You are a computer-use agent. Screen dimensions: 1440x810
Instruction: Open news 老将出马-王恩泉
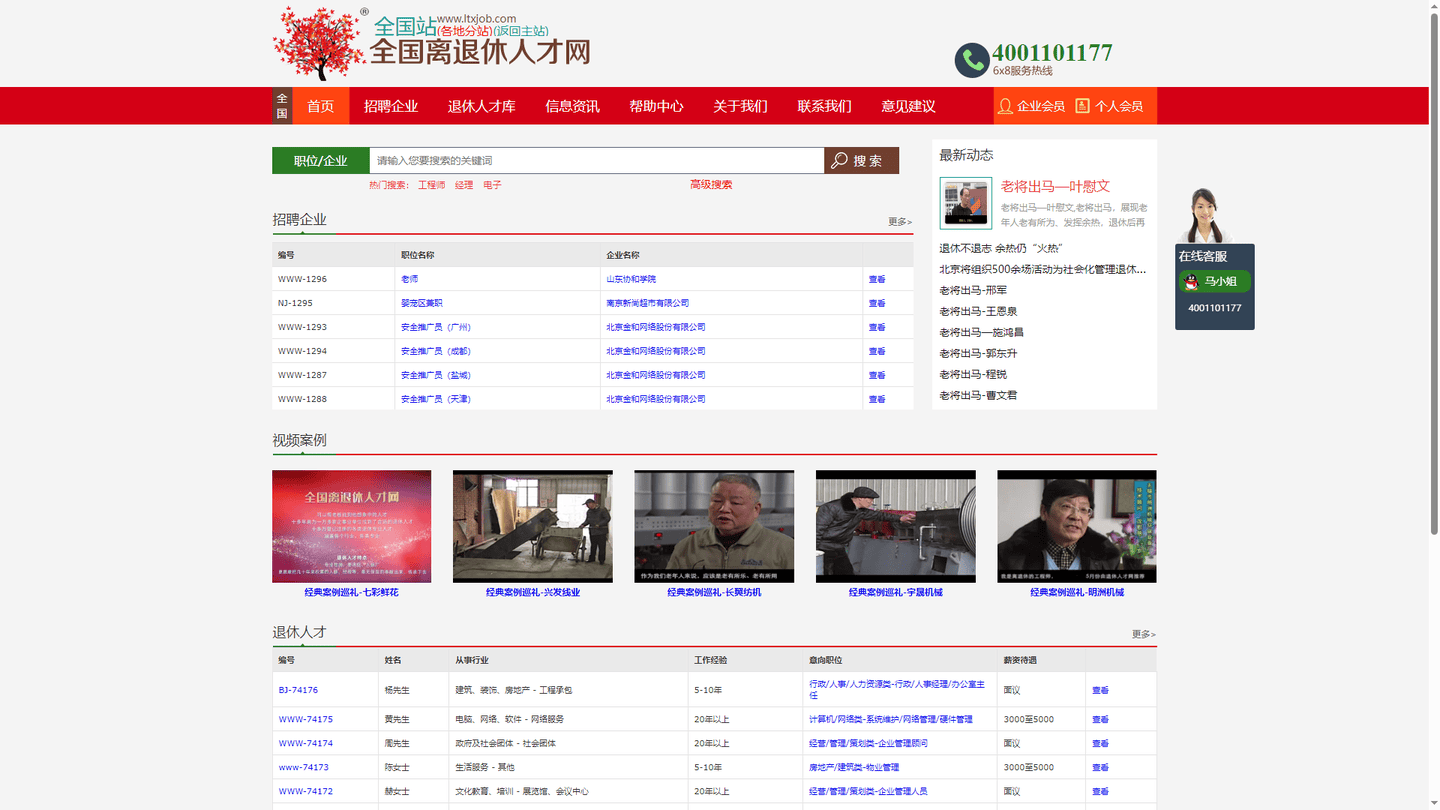click(978, 311)
